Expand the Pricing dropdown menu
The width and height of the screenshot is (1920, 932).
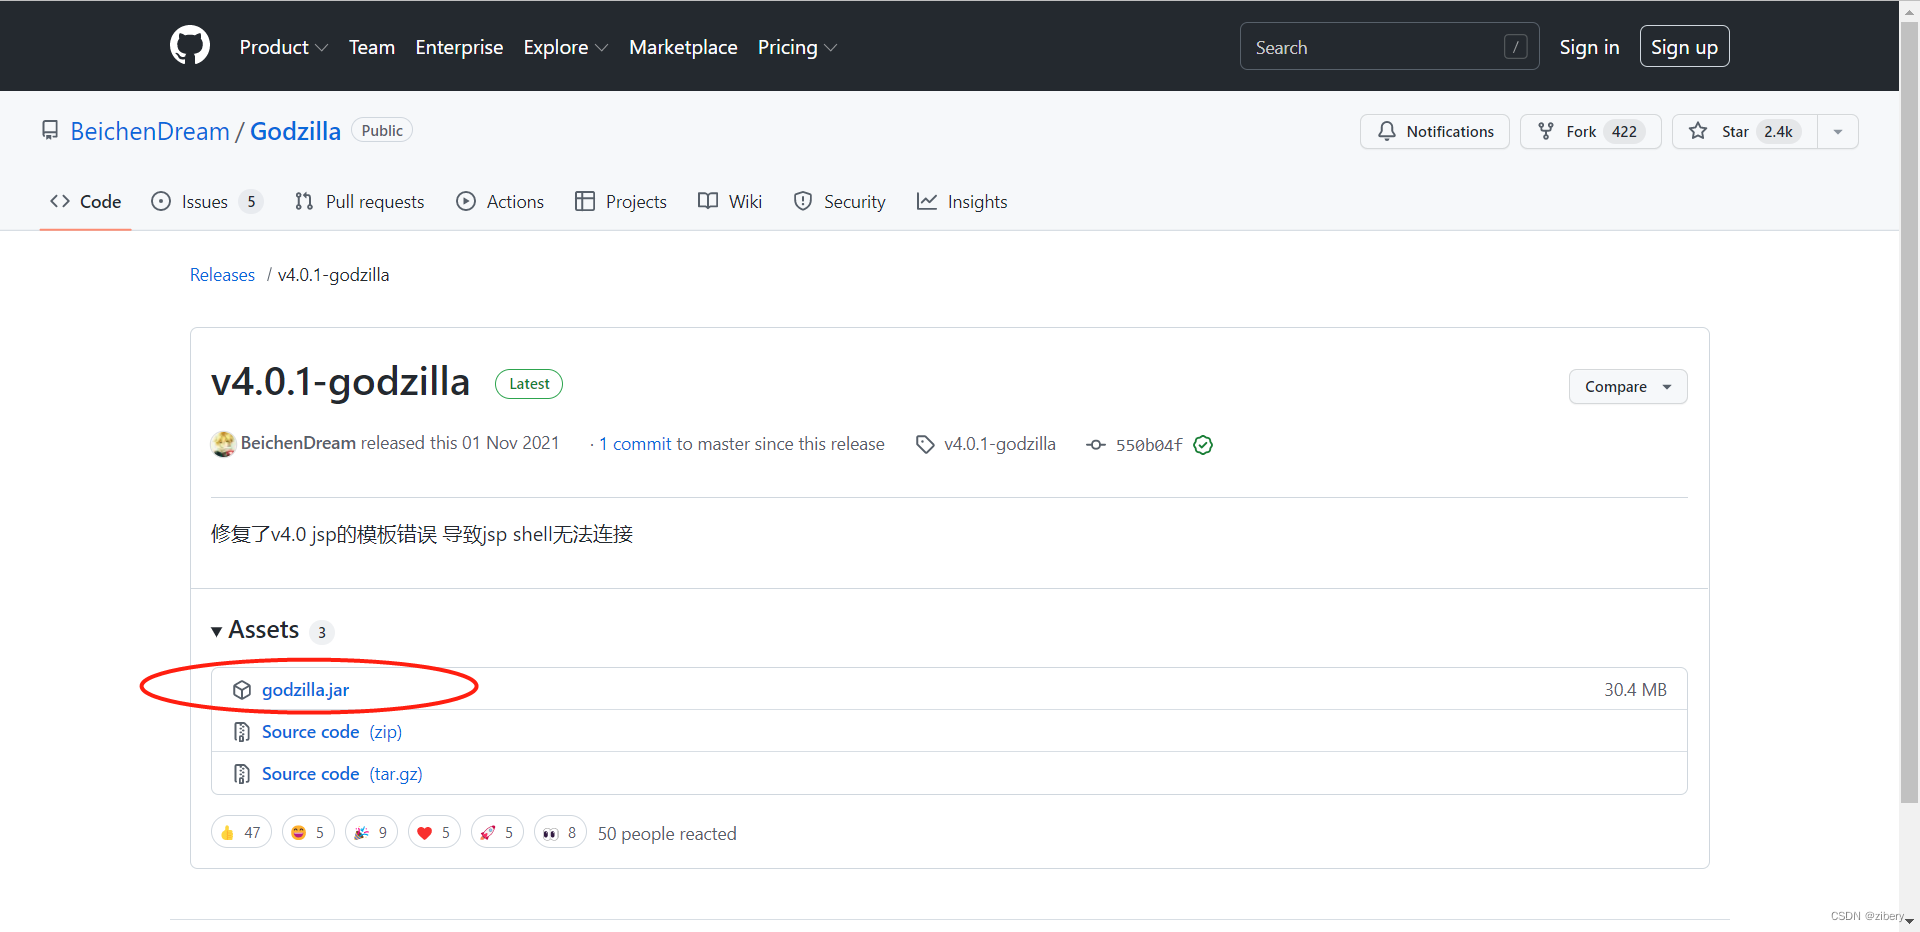797,47
